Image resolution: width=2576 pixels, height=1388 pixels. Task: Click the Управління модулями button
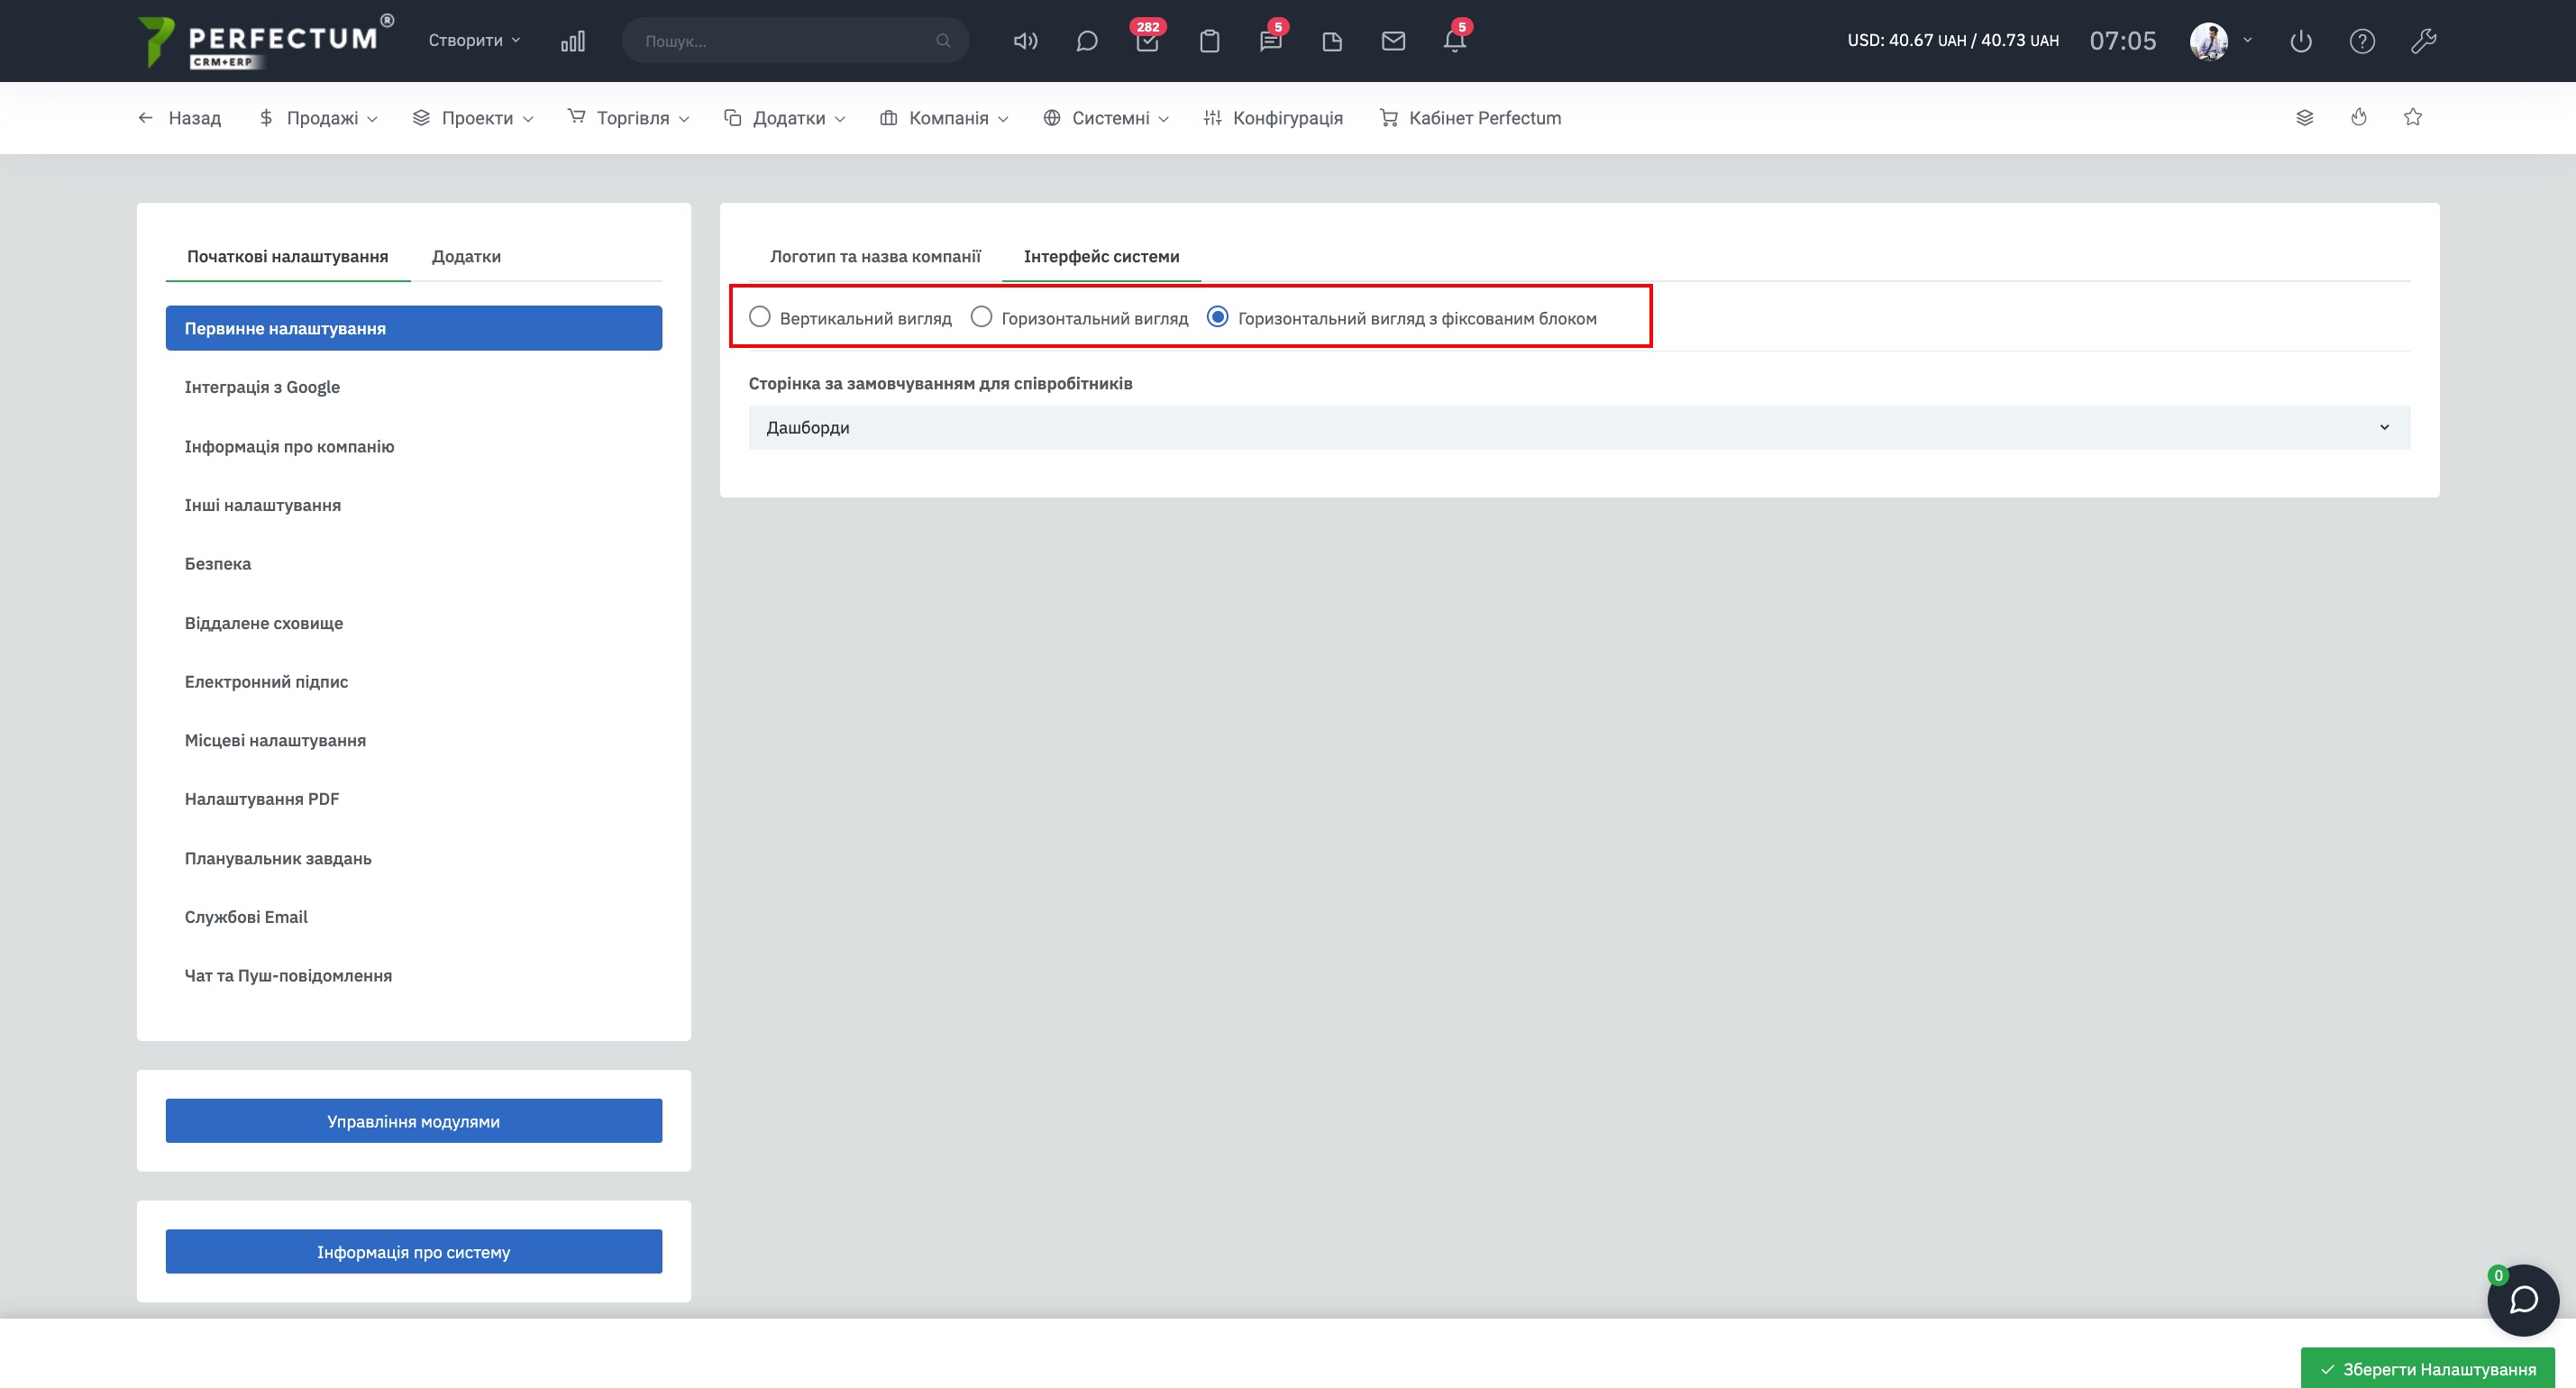click(413, 1121)
